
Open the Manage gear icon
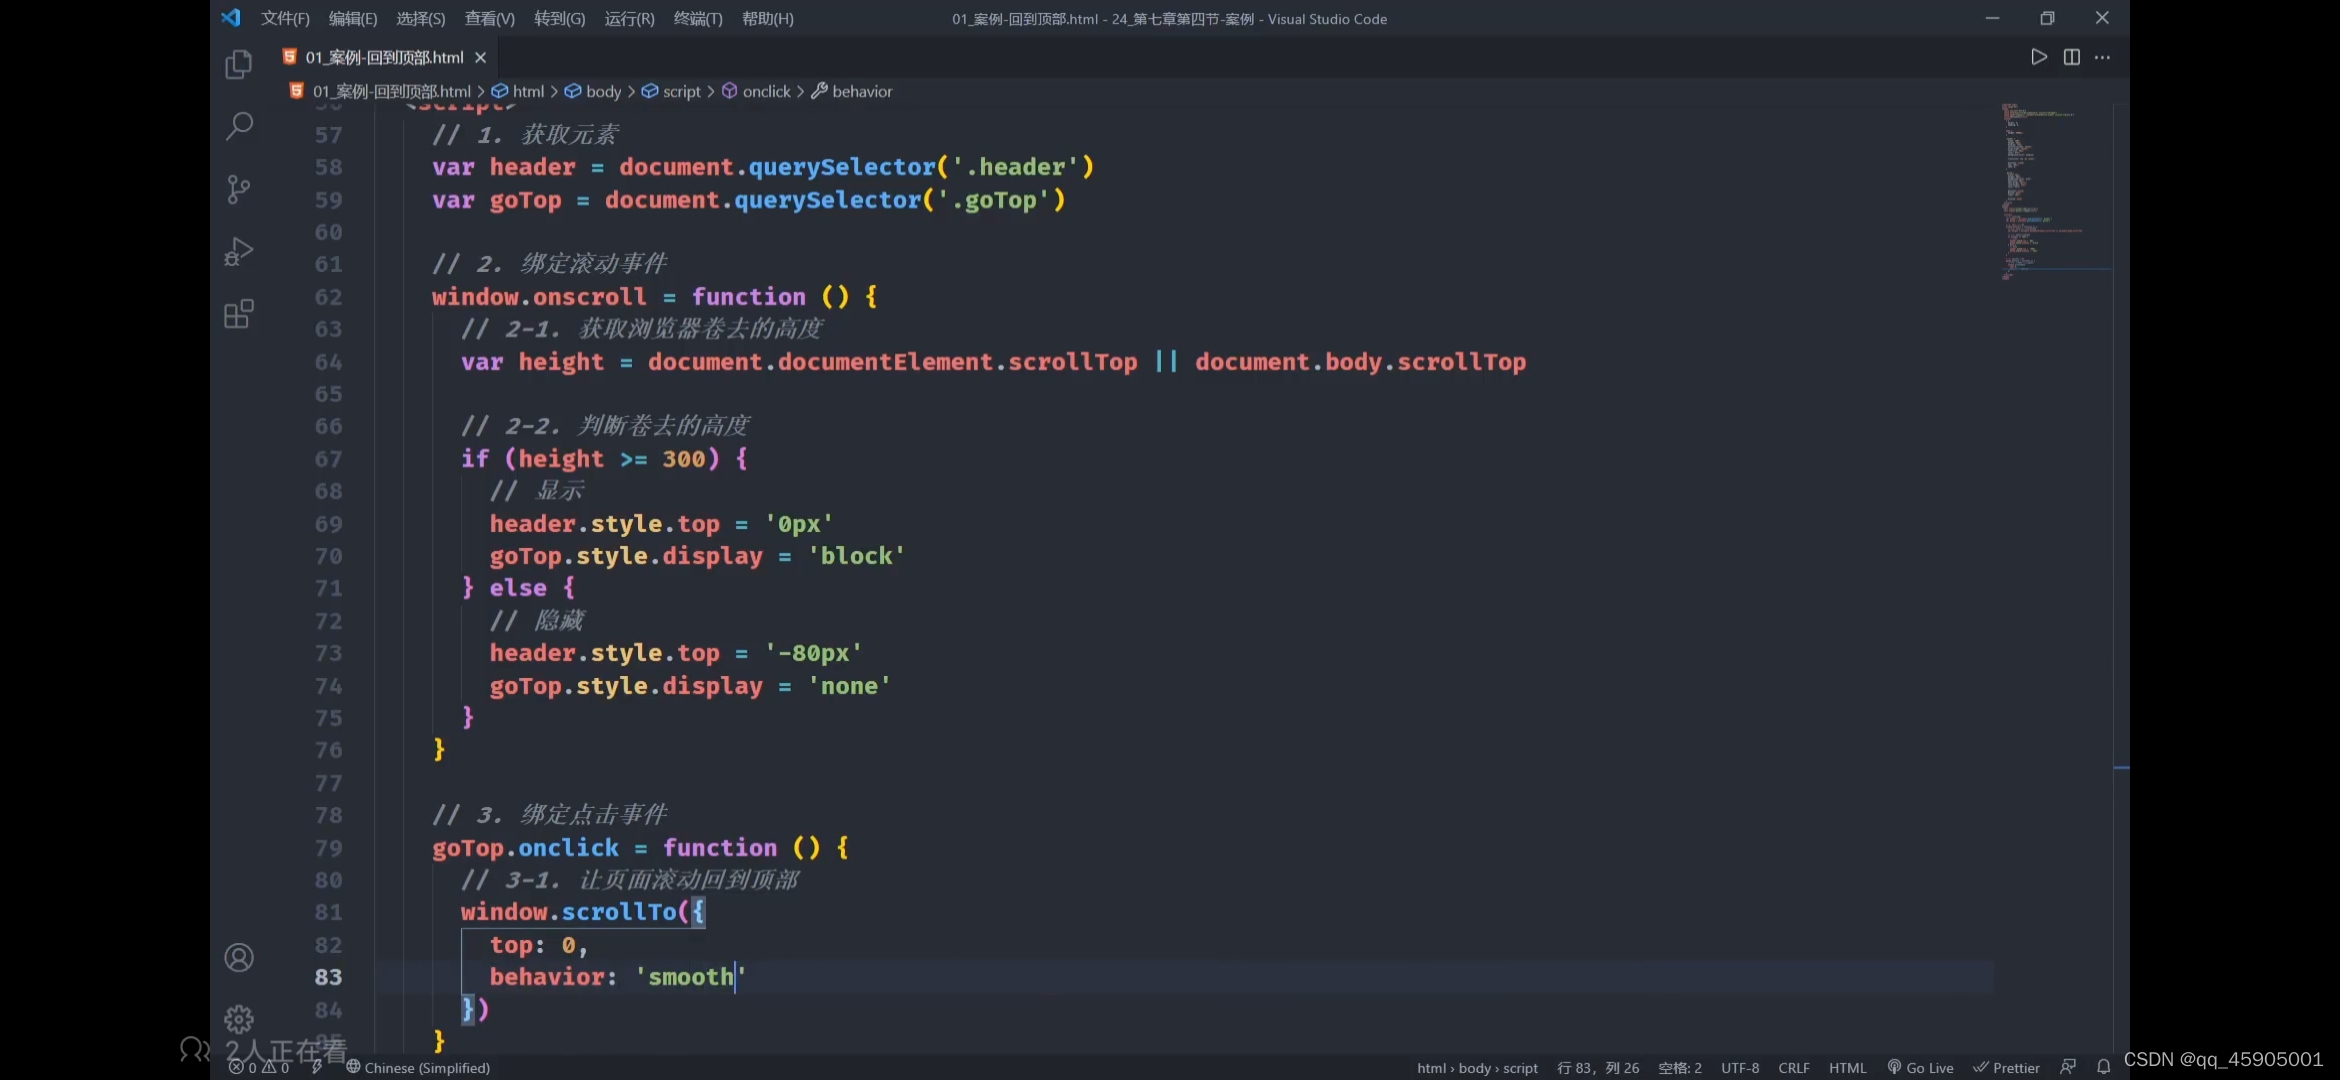[238, 1019]
